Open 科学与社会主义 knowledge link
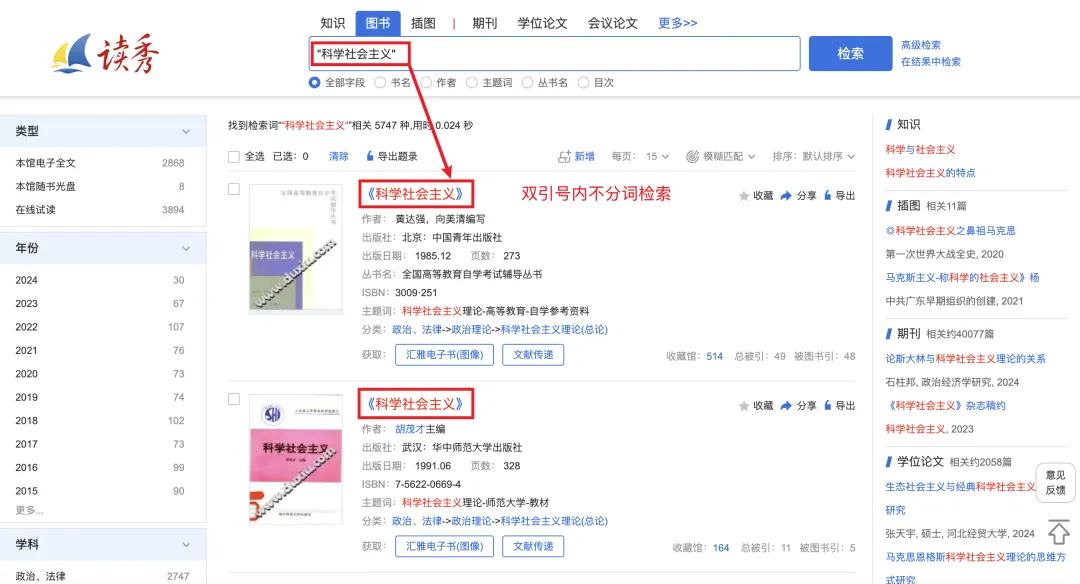Image resolution: width=1080 pixels, height=584 pixels. (x=920, y=149)
